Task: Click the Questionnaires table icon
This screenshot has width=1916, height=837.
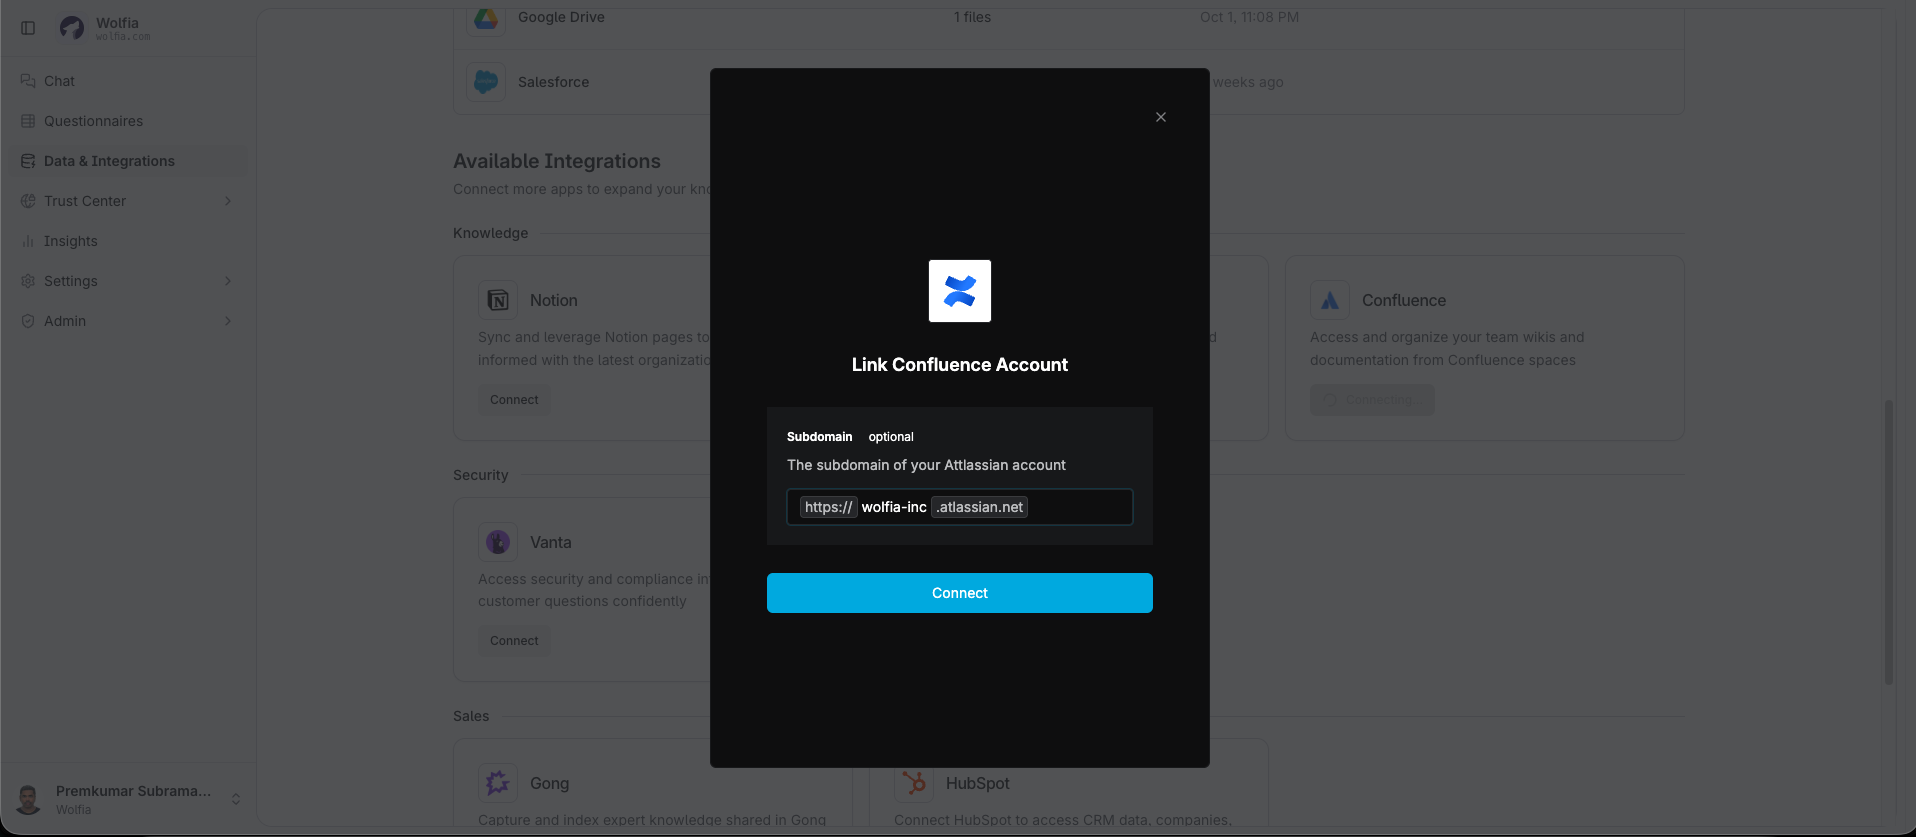Action: click(x=28, y=121)
